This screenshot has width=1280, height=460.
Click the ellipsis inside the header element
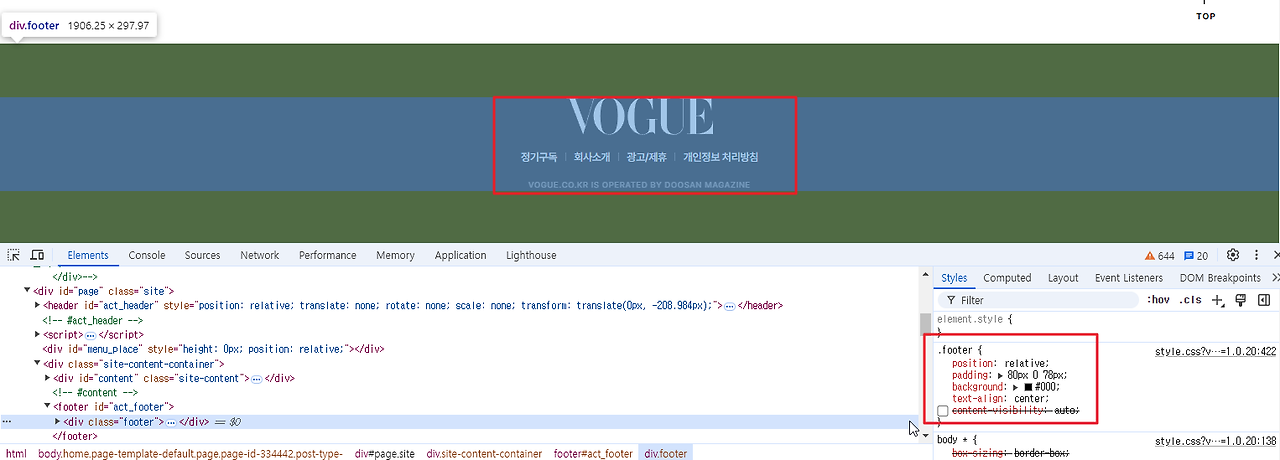coord(730,306)
